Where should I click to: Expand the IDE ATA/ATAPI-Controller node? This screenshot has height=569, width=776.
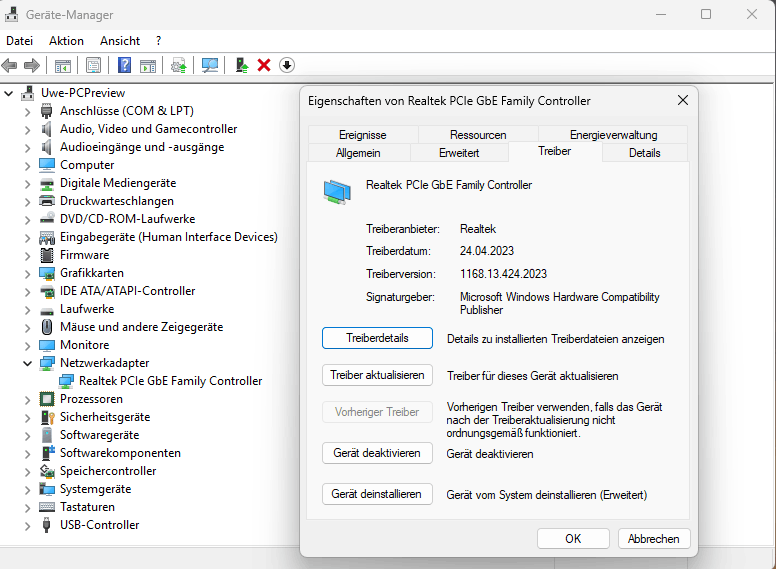tap(27, 291)
